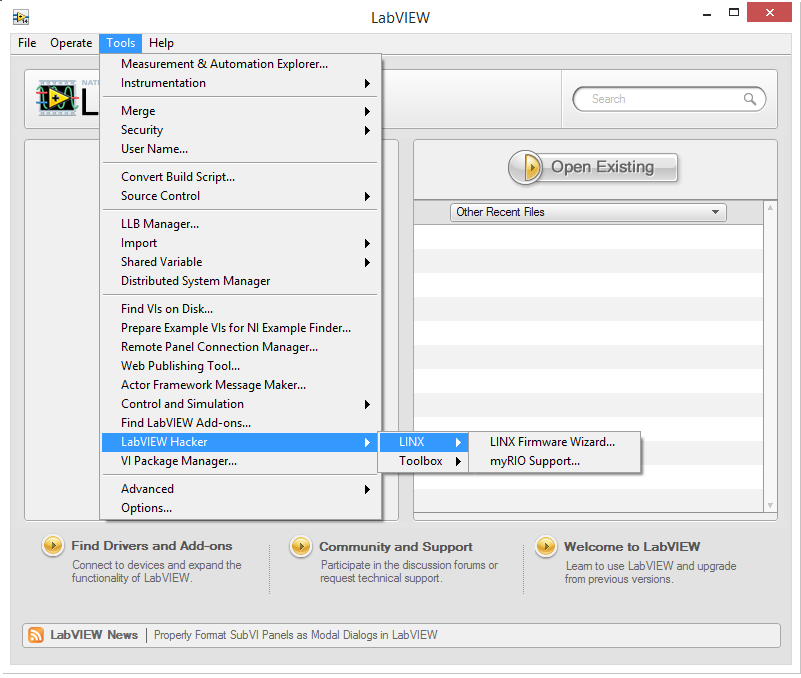Open the Operate menu
This screenshot has height=678, width=801.
tap(71, 43)
